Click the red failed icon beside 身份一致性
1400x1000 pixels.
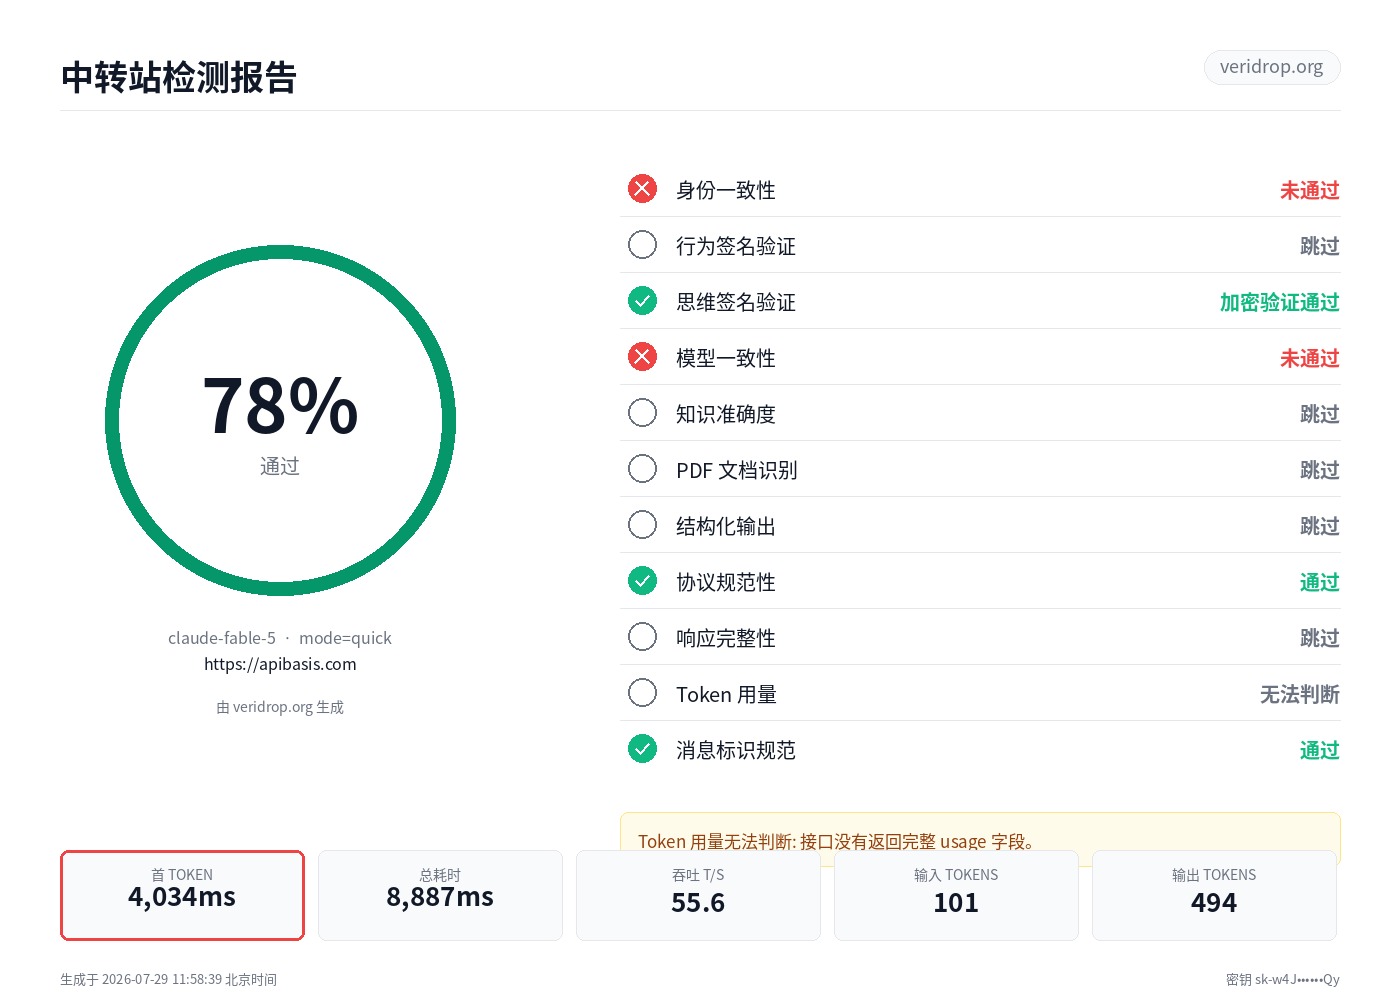click(x=642, y=189)
